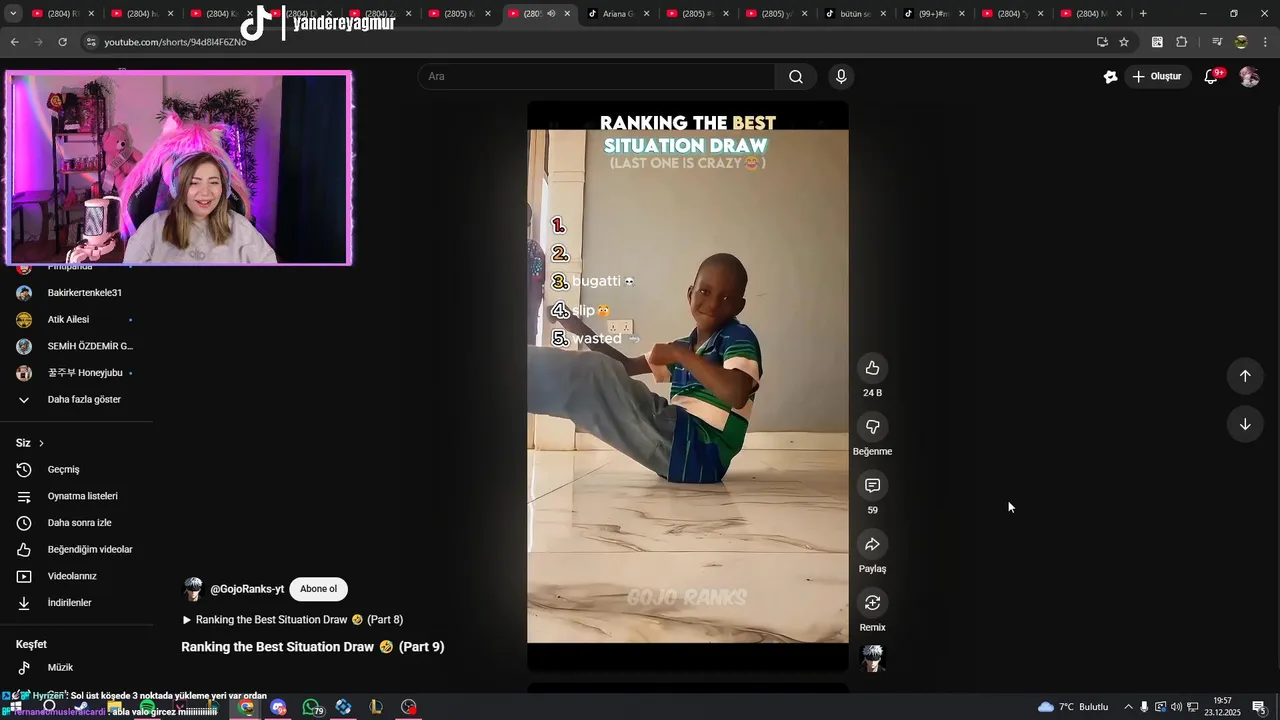Open Chrome extensions puzzle icon
Image resolution: width=1280 pixels, height=720 pixels.
[x=1181, y=42]
